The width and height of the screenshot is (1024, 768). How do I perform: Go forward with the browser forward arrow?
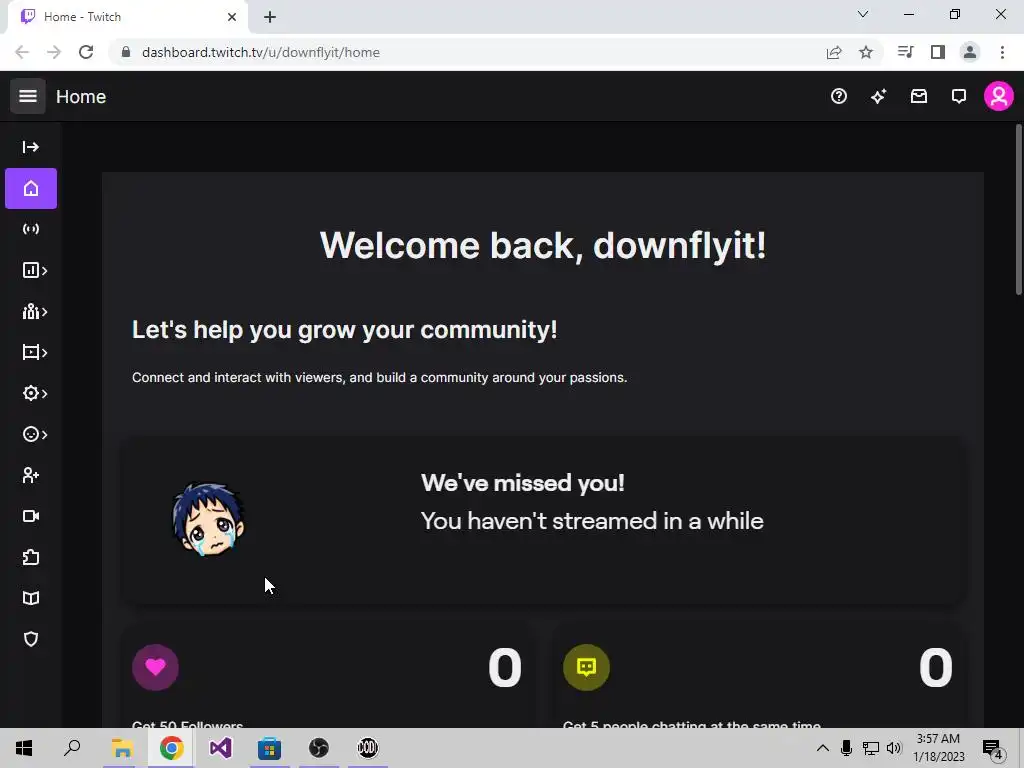pyautogui.click(x=54, y=52)
